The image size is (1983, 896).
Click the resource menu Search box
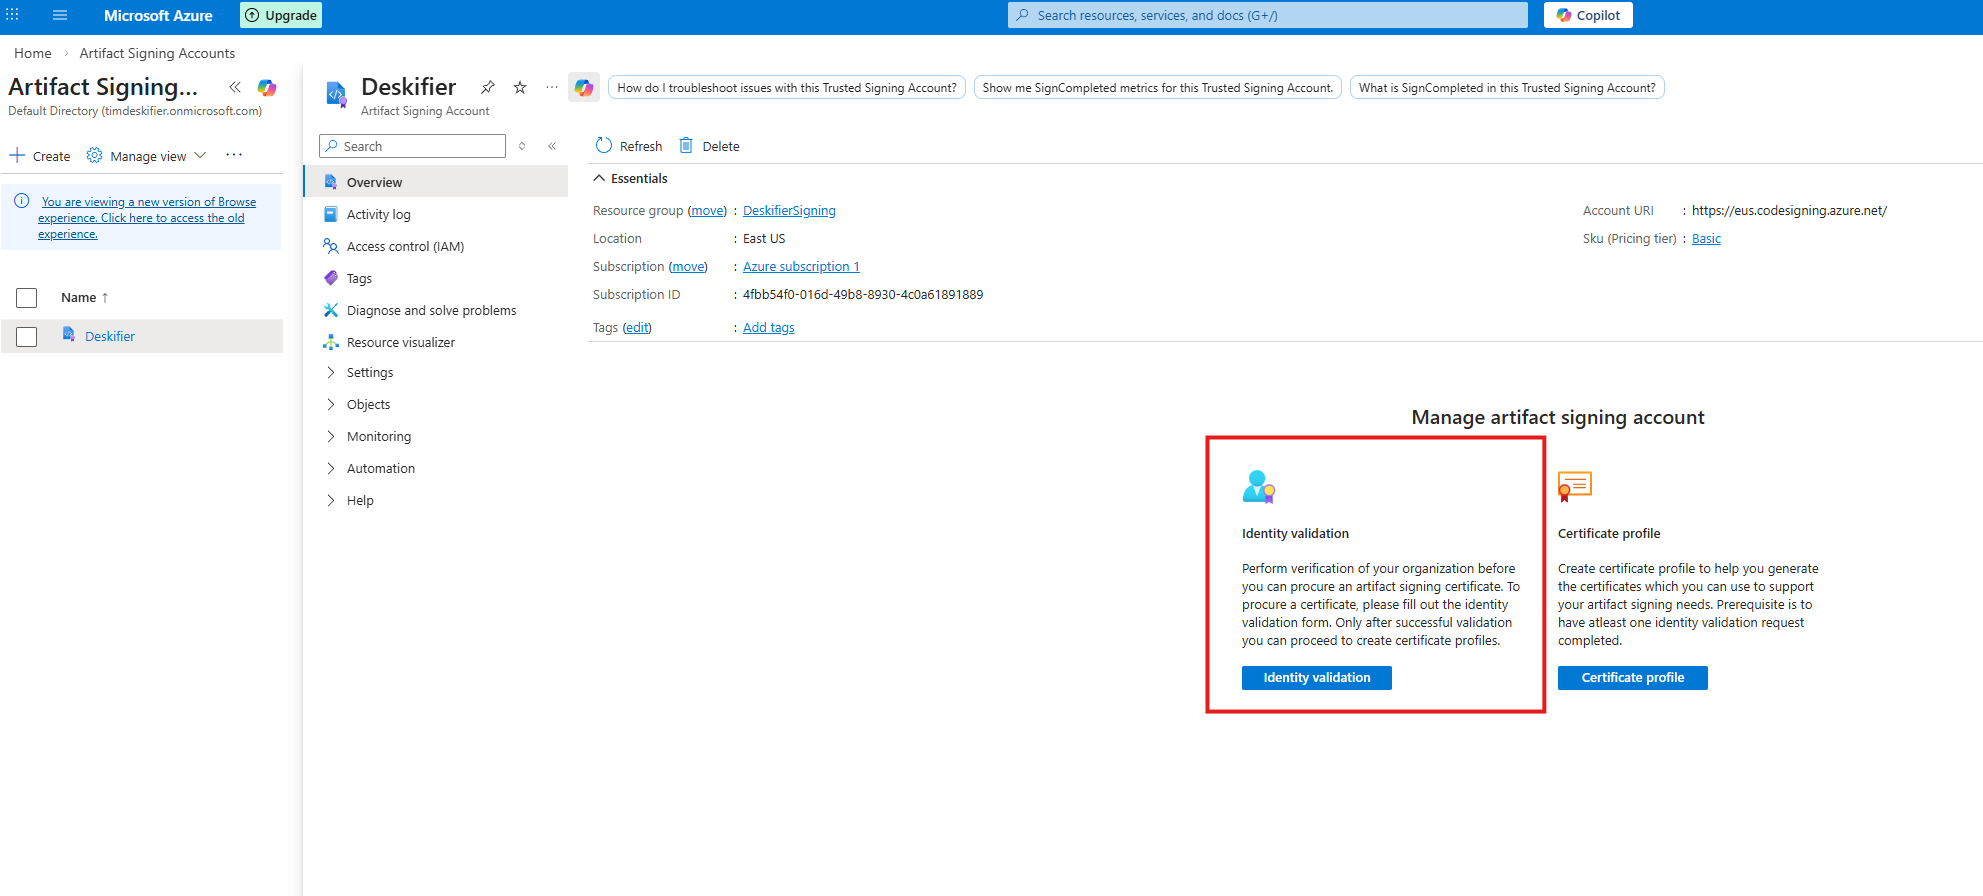(x=412, y=146)
